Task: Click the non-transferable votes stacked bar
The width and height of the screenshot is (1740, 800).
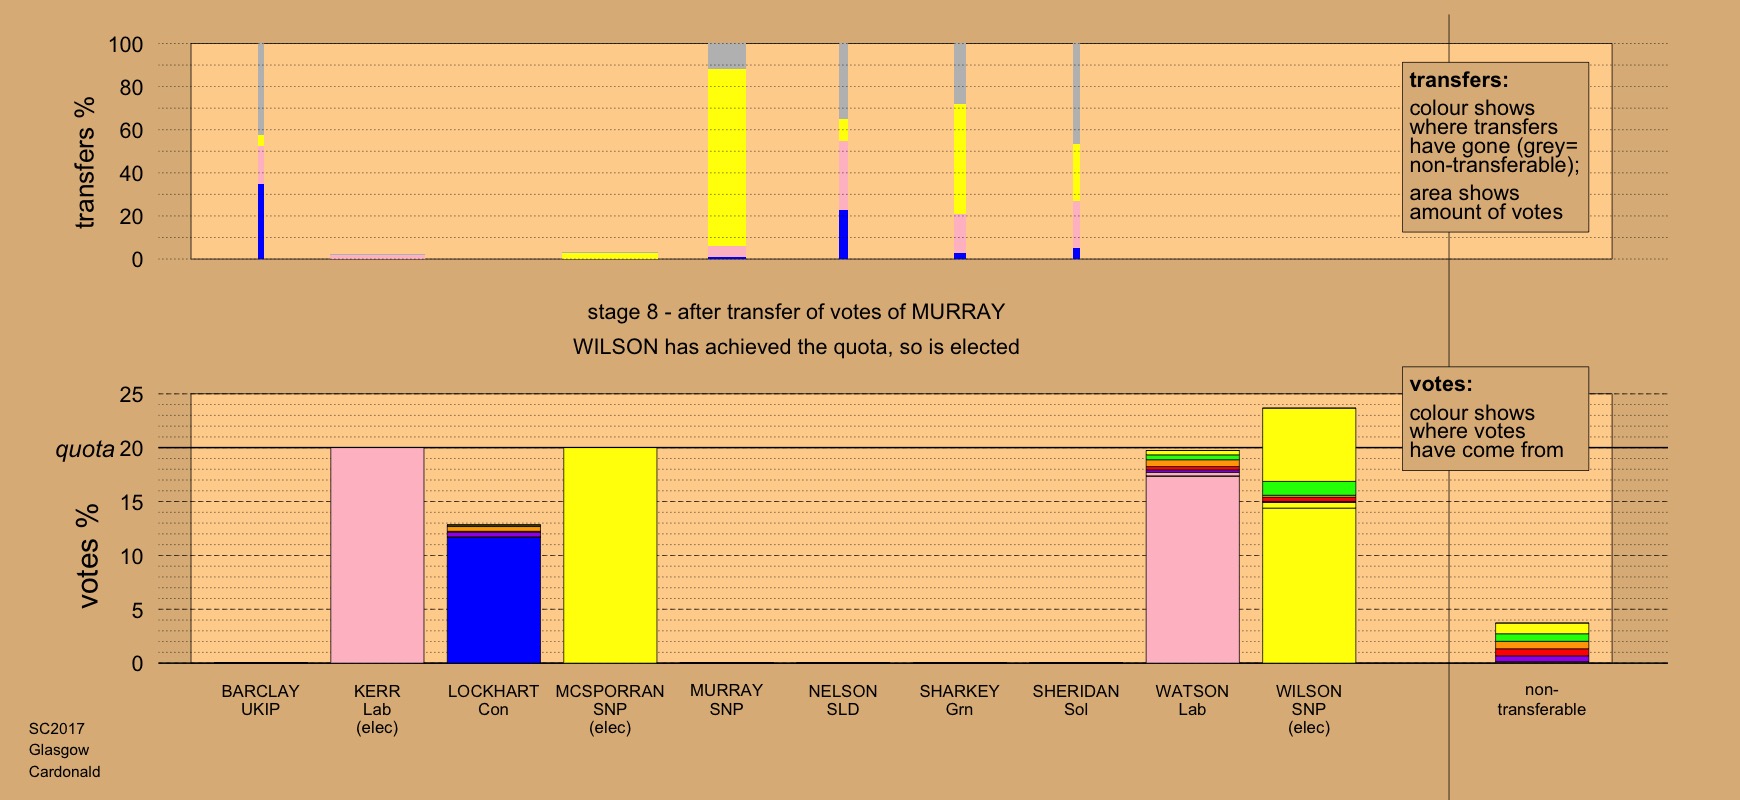Action: click(x=1542, y=643)
